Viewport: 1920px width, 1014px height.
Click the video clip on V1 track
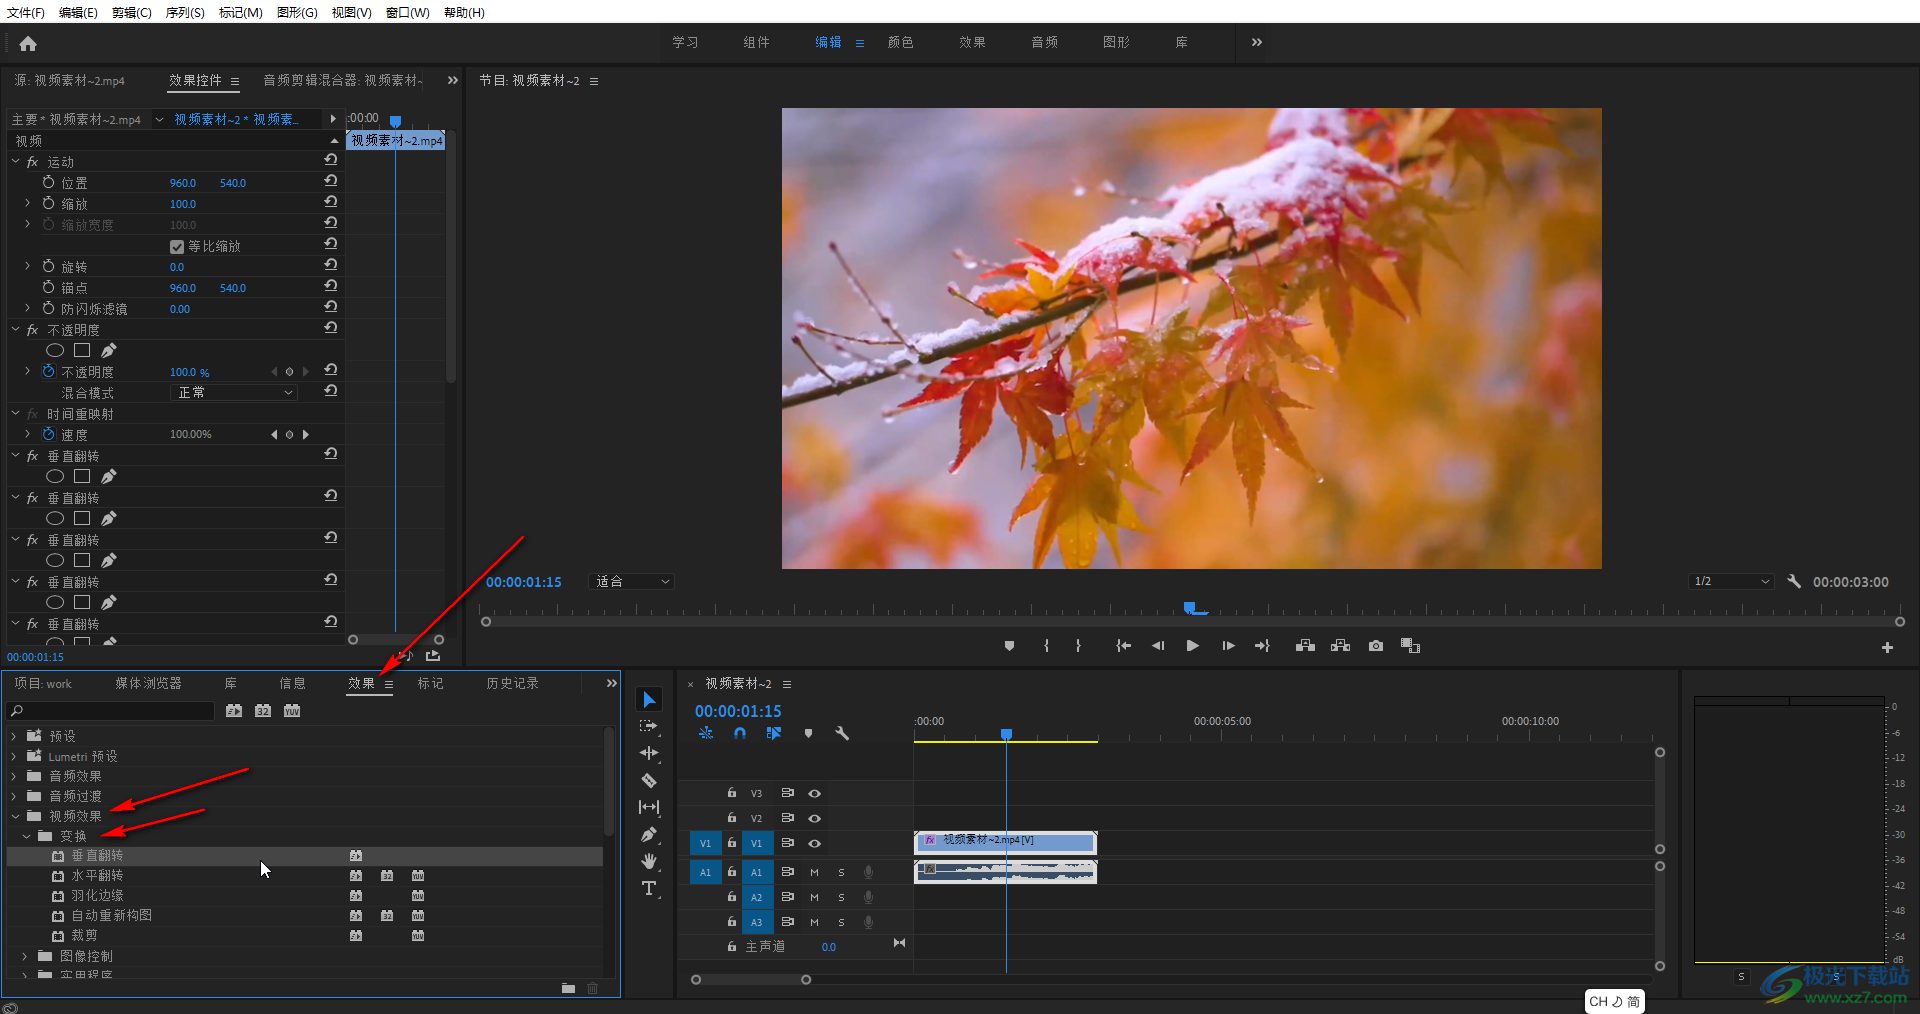[1006, 842]
